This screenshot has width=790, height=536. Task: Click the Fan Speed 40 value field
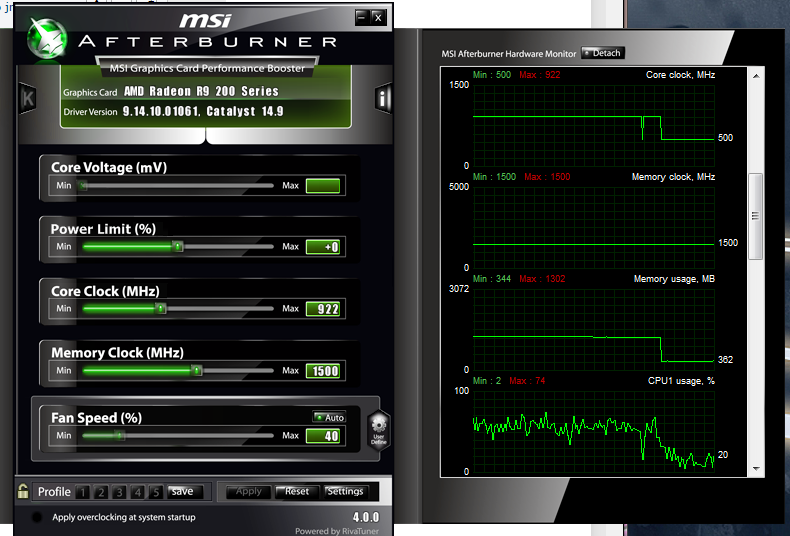(322, 436)
